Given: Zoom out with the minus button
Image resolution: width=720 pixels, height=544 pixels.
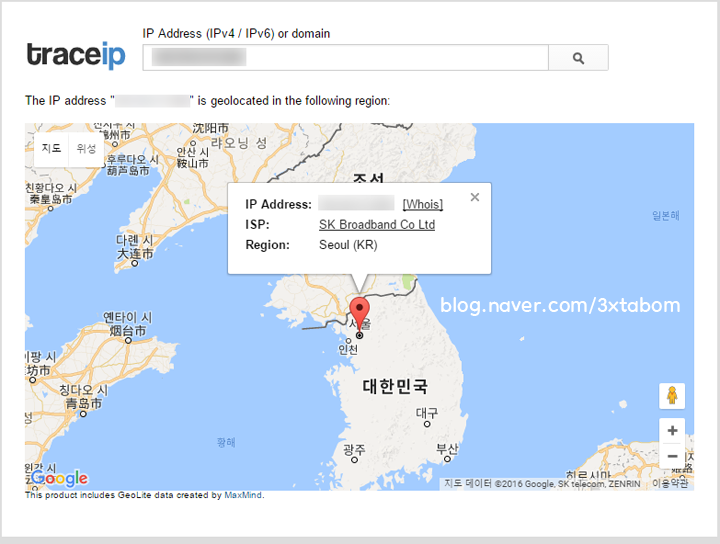Looking at the screenshot, I should pyautogui.click(x=672, y=456).
